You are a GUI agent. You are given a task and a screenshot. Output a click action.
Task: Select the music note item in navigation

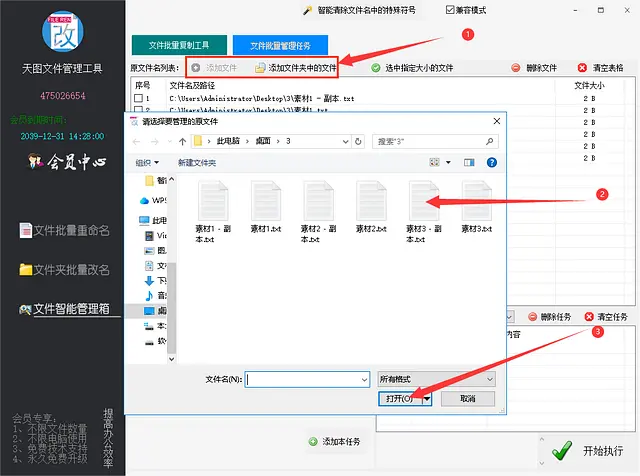[155, 295]
